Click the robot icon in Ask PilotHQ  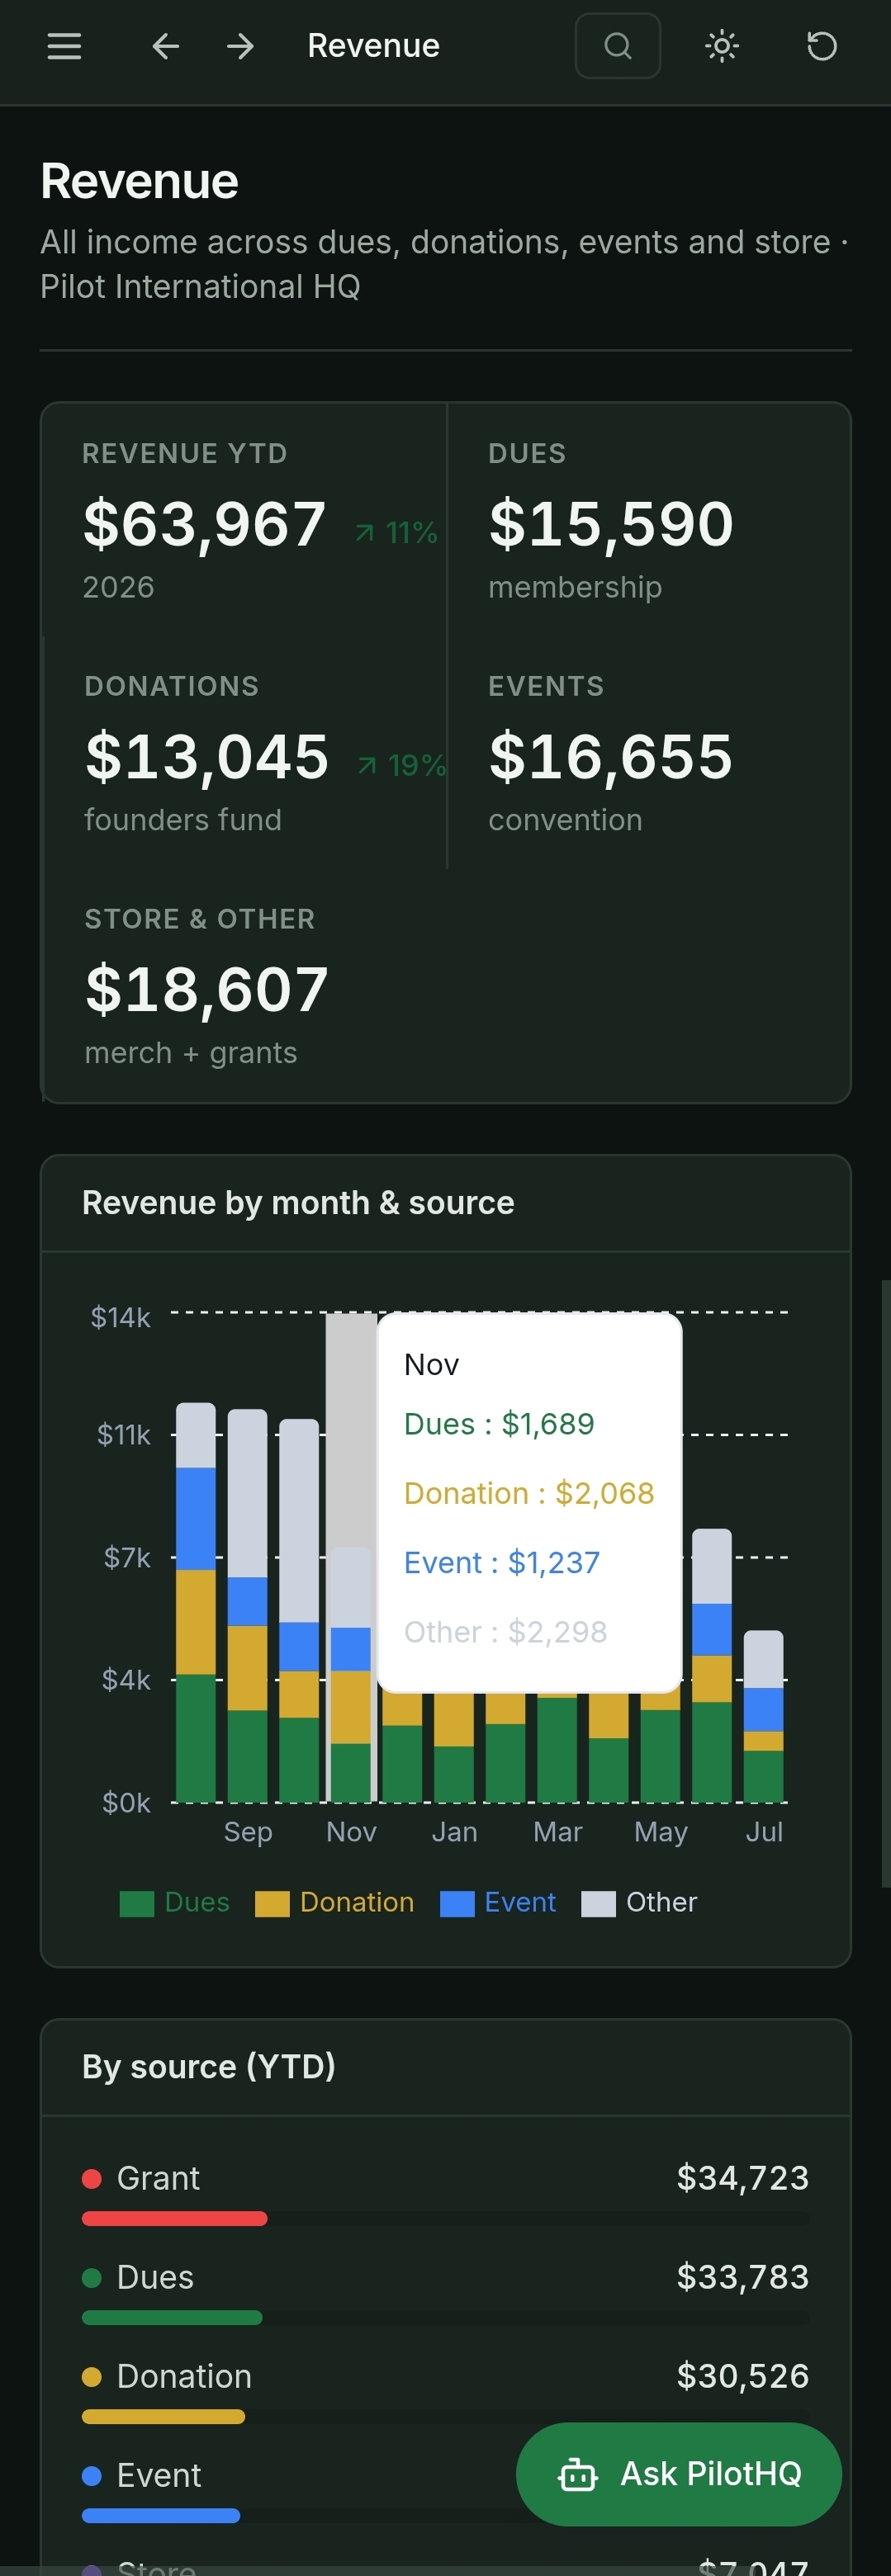pyautogui.click(x=578, y=2474)
